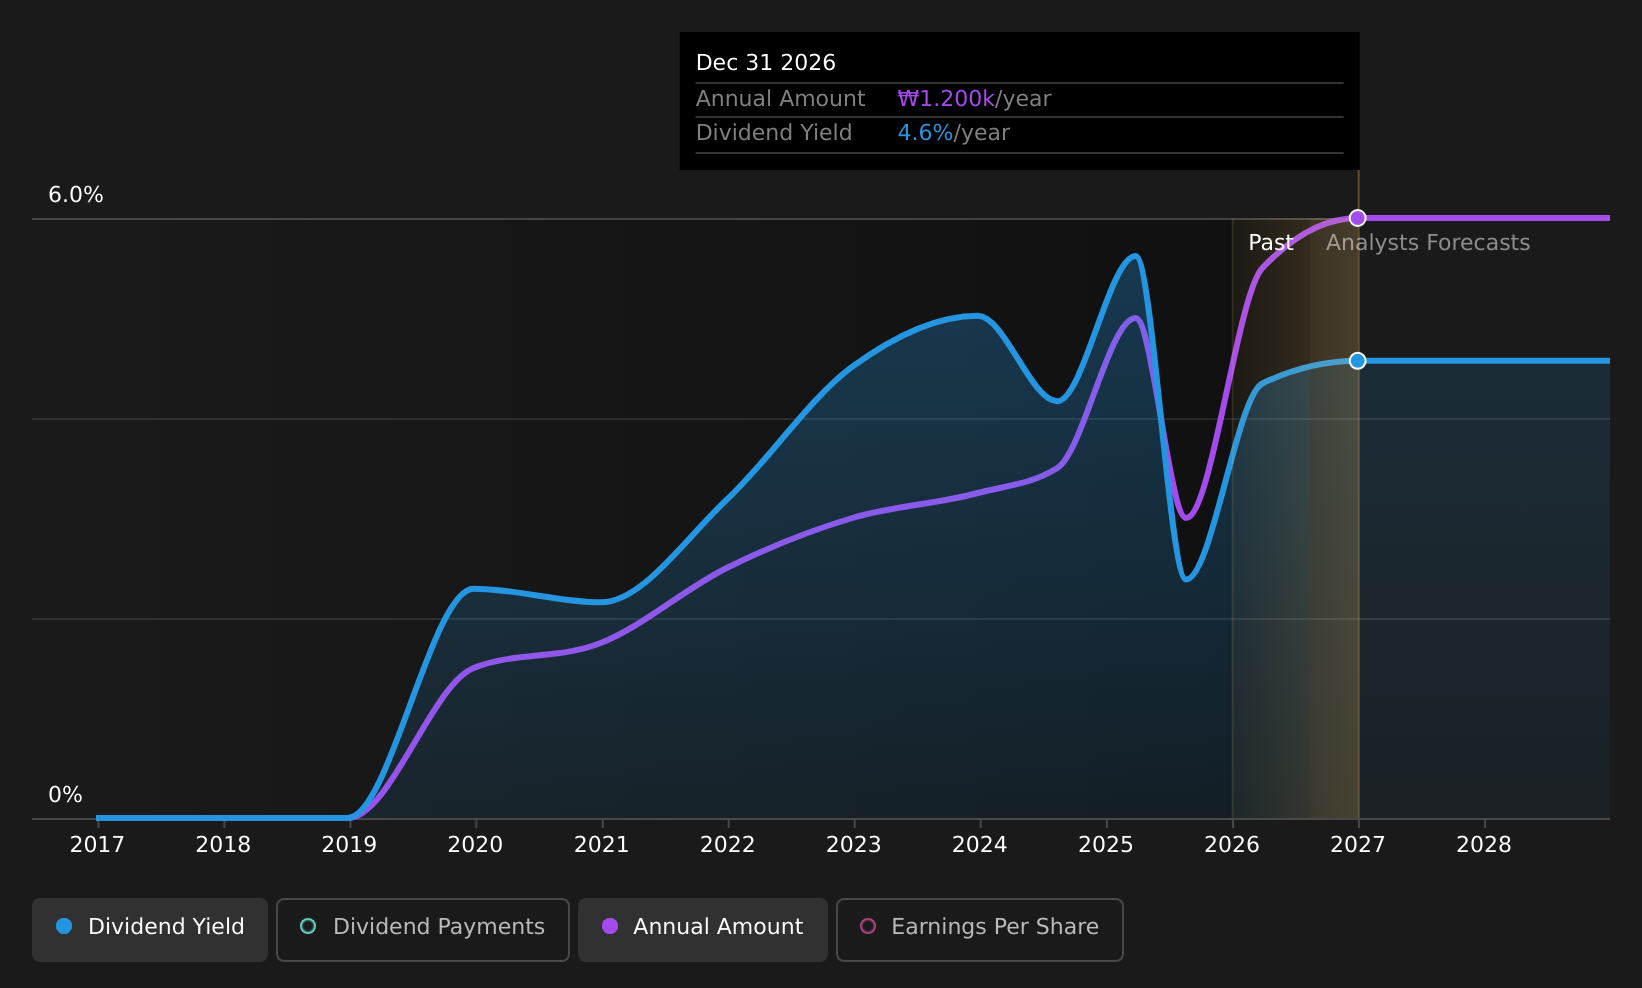Click the 2026 x-axis label

point(1231,845)
